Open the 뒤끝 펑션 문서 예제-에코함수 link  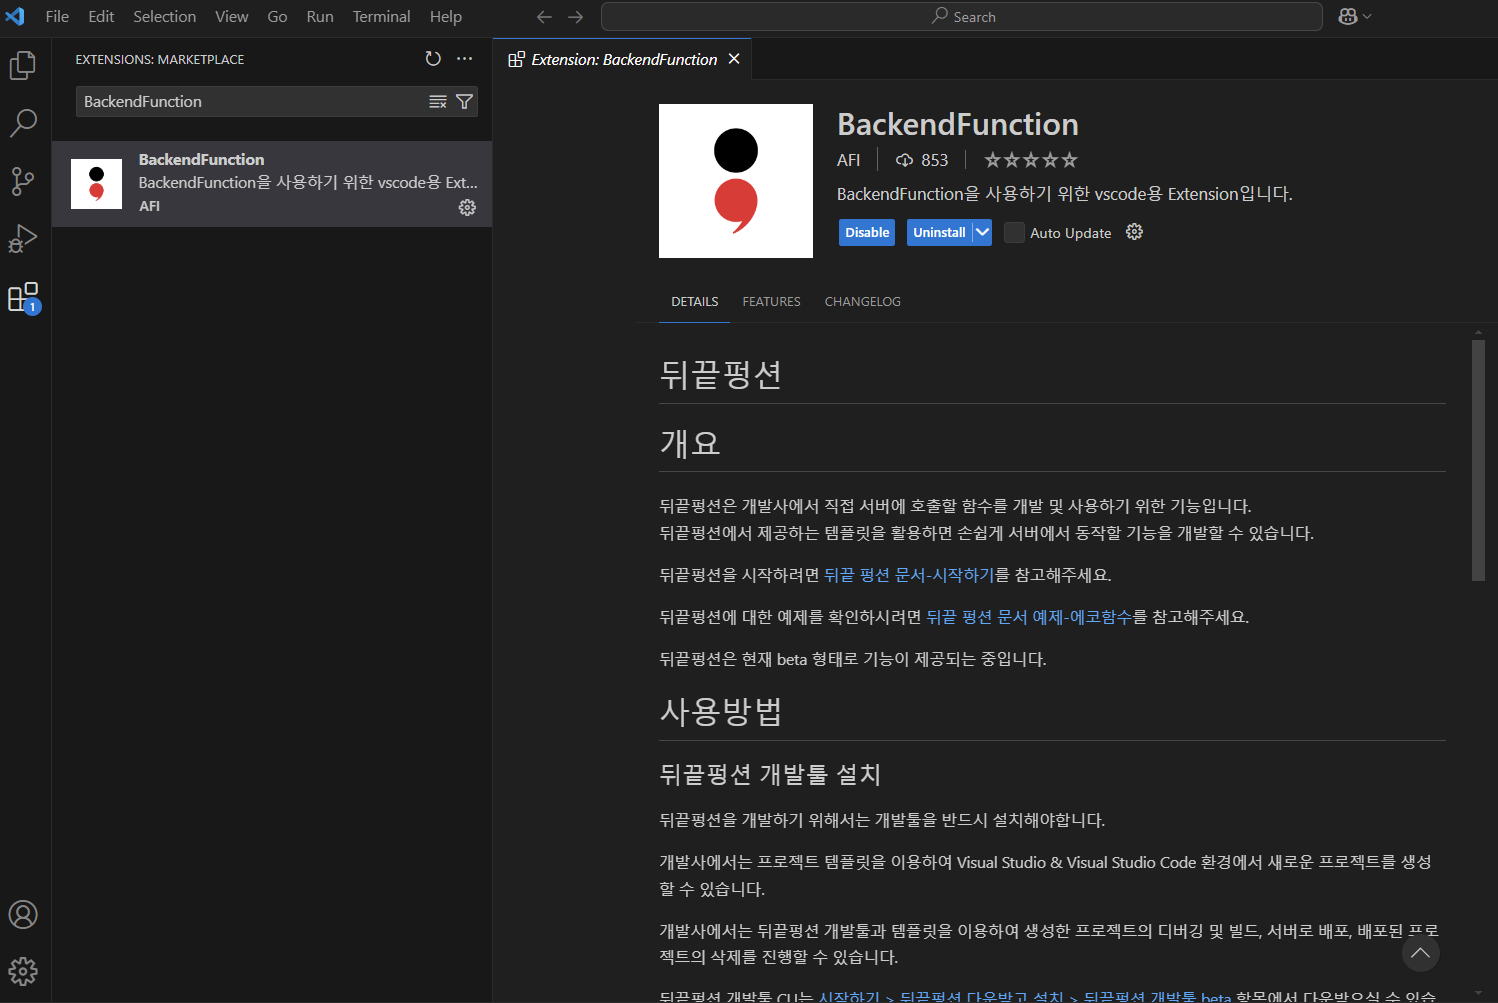pos(1029,617)
